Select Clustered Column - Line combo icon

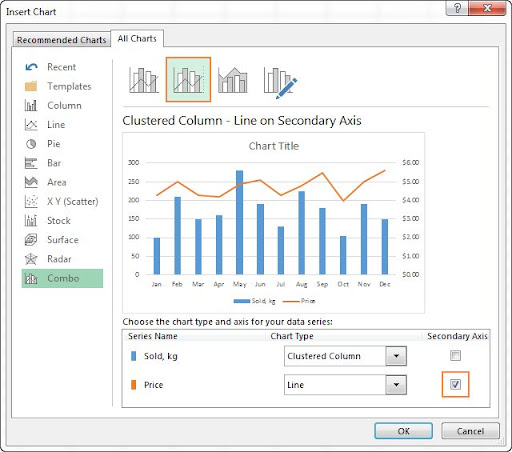click(144, 80)
